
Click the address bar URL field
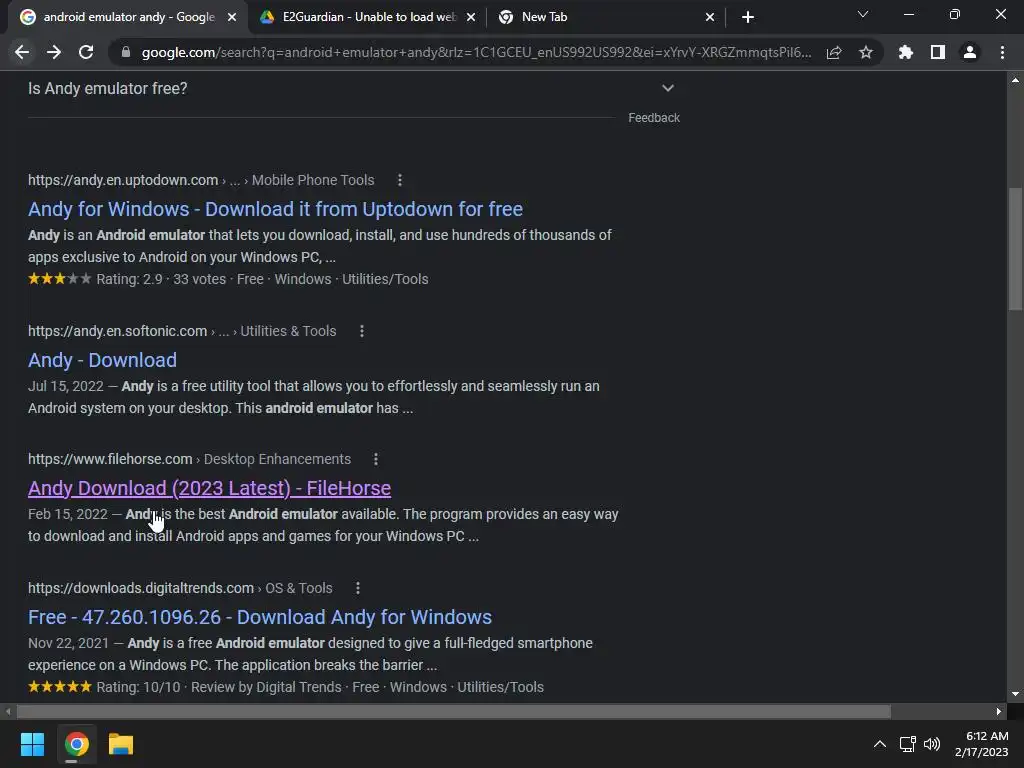click(476, 52)
